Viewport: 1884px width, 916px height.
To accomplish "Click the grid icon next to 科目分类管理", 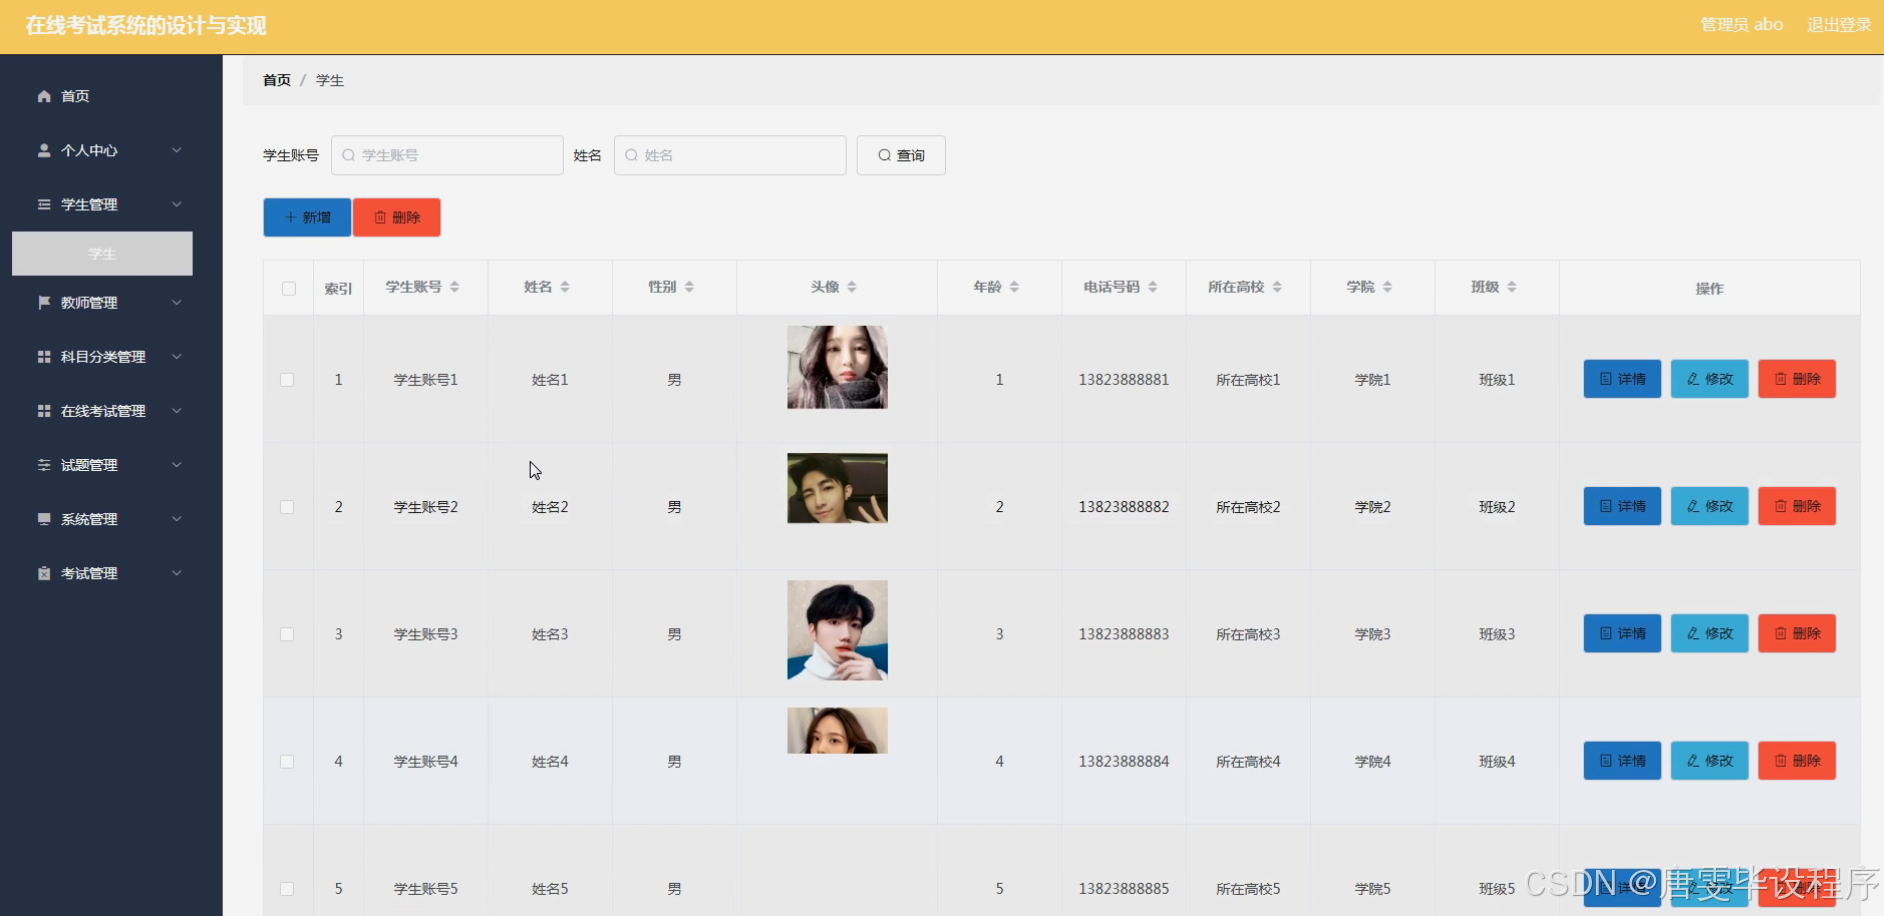I will pyautogui.click(x=44, y=356).
